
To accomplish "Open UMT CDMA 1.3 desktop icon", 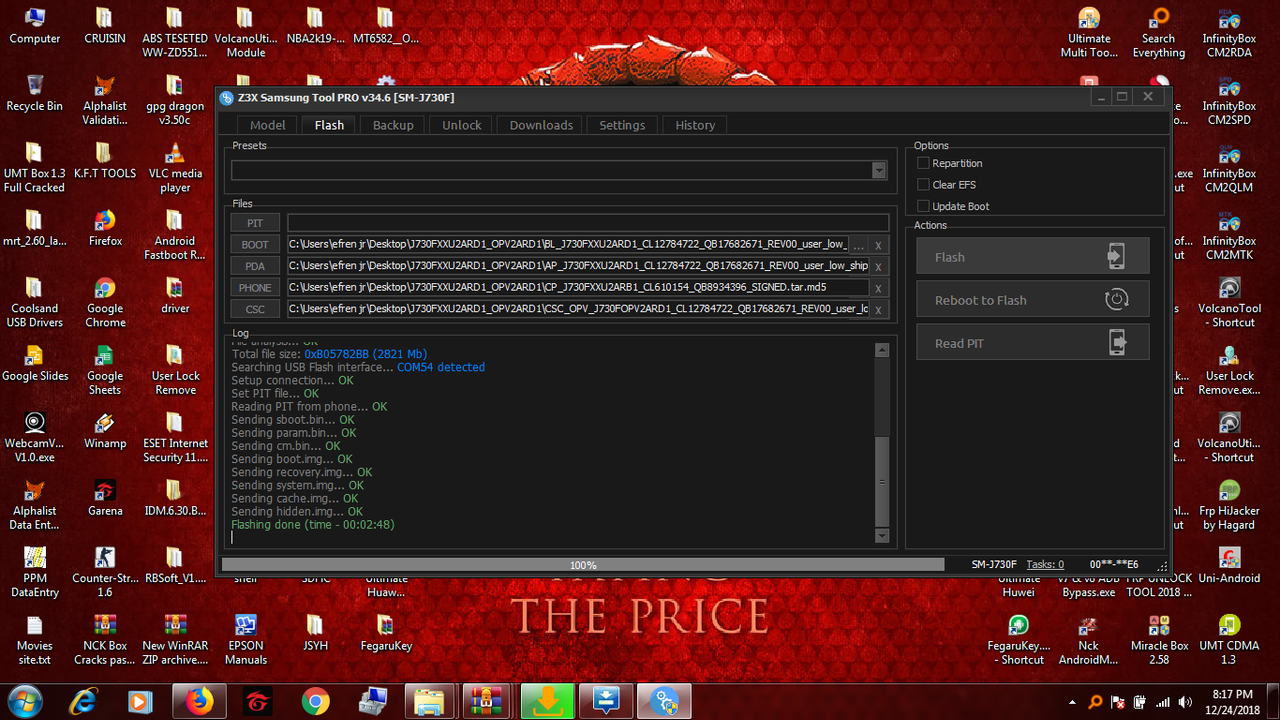I will tap(1229, 639).
